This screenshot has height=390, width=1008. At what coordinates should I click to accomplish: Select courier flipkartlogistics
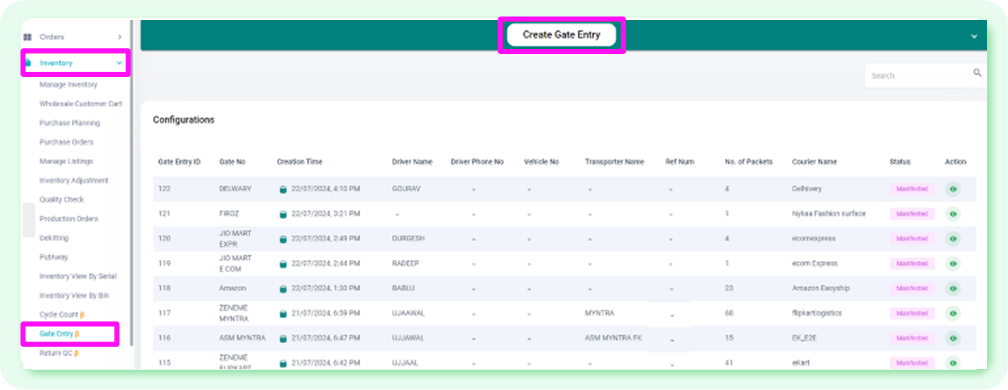pos(817,314)
